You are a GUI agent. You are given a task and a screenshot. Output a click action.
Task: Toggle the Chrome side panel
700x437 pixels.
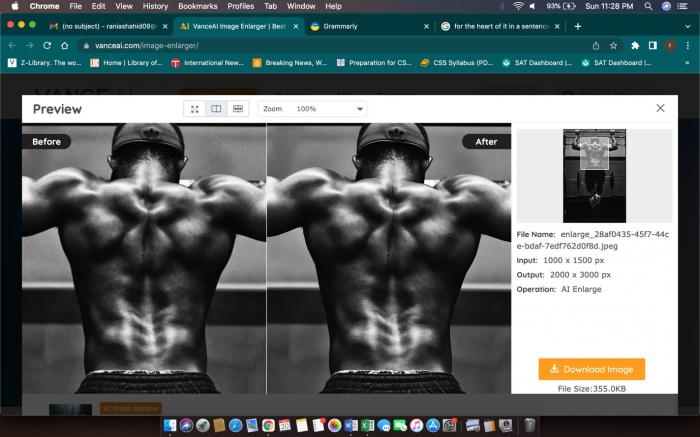(x=653, y=46)
